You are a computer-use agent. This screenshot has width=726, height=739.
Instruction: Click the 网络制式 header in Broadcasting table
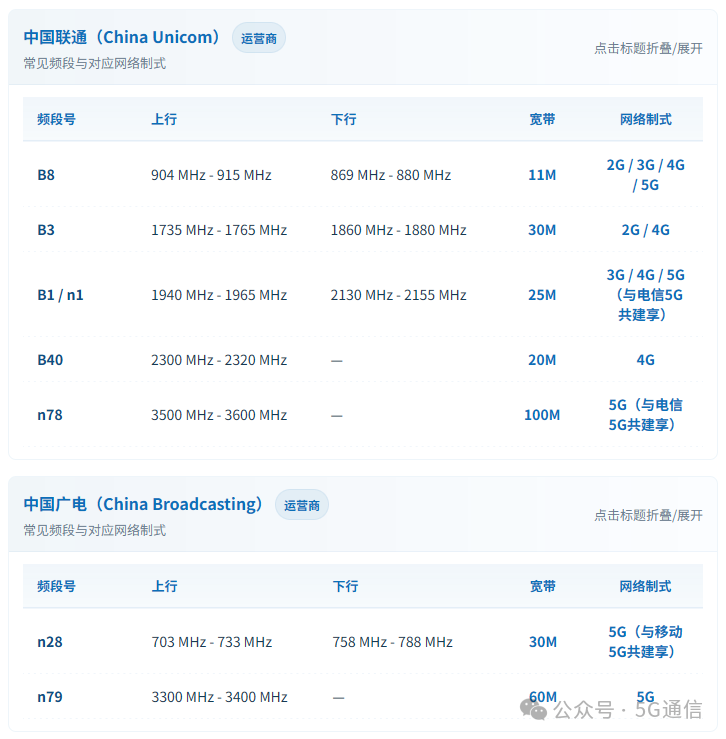(x=645, y=586)
